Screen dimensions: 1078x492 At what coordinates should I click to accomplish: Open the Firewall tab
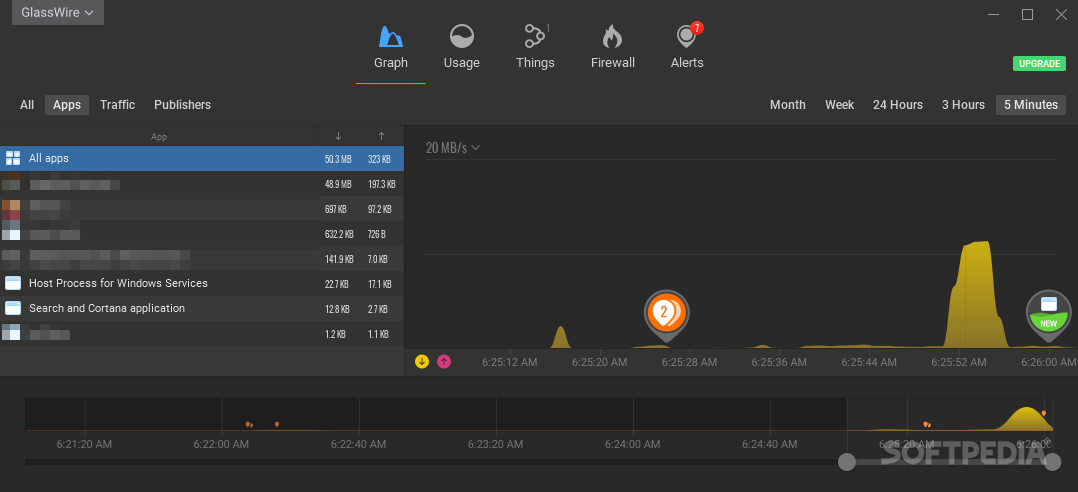point(613,47)
